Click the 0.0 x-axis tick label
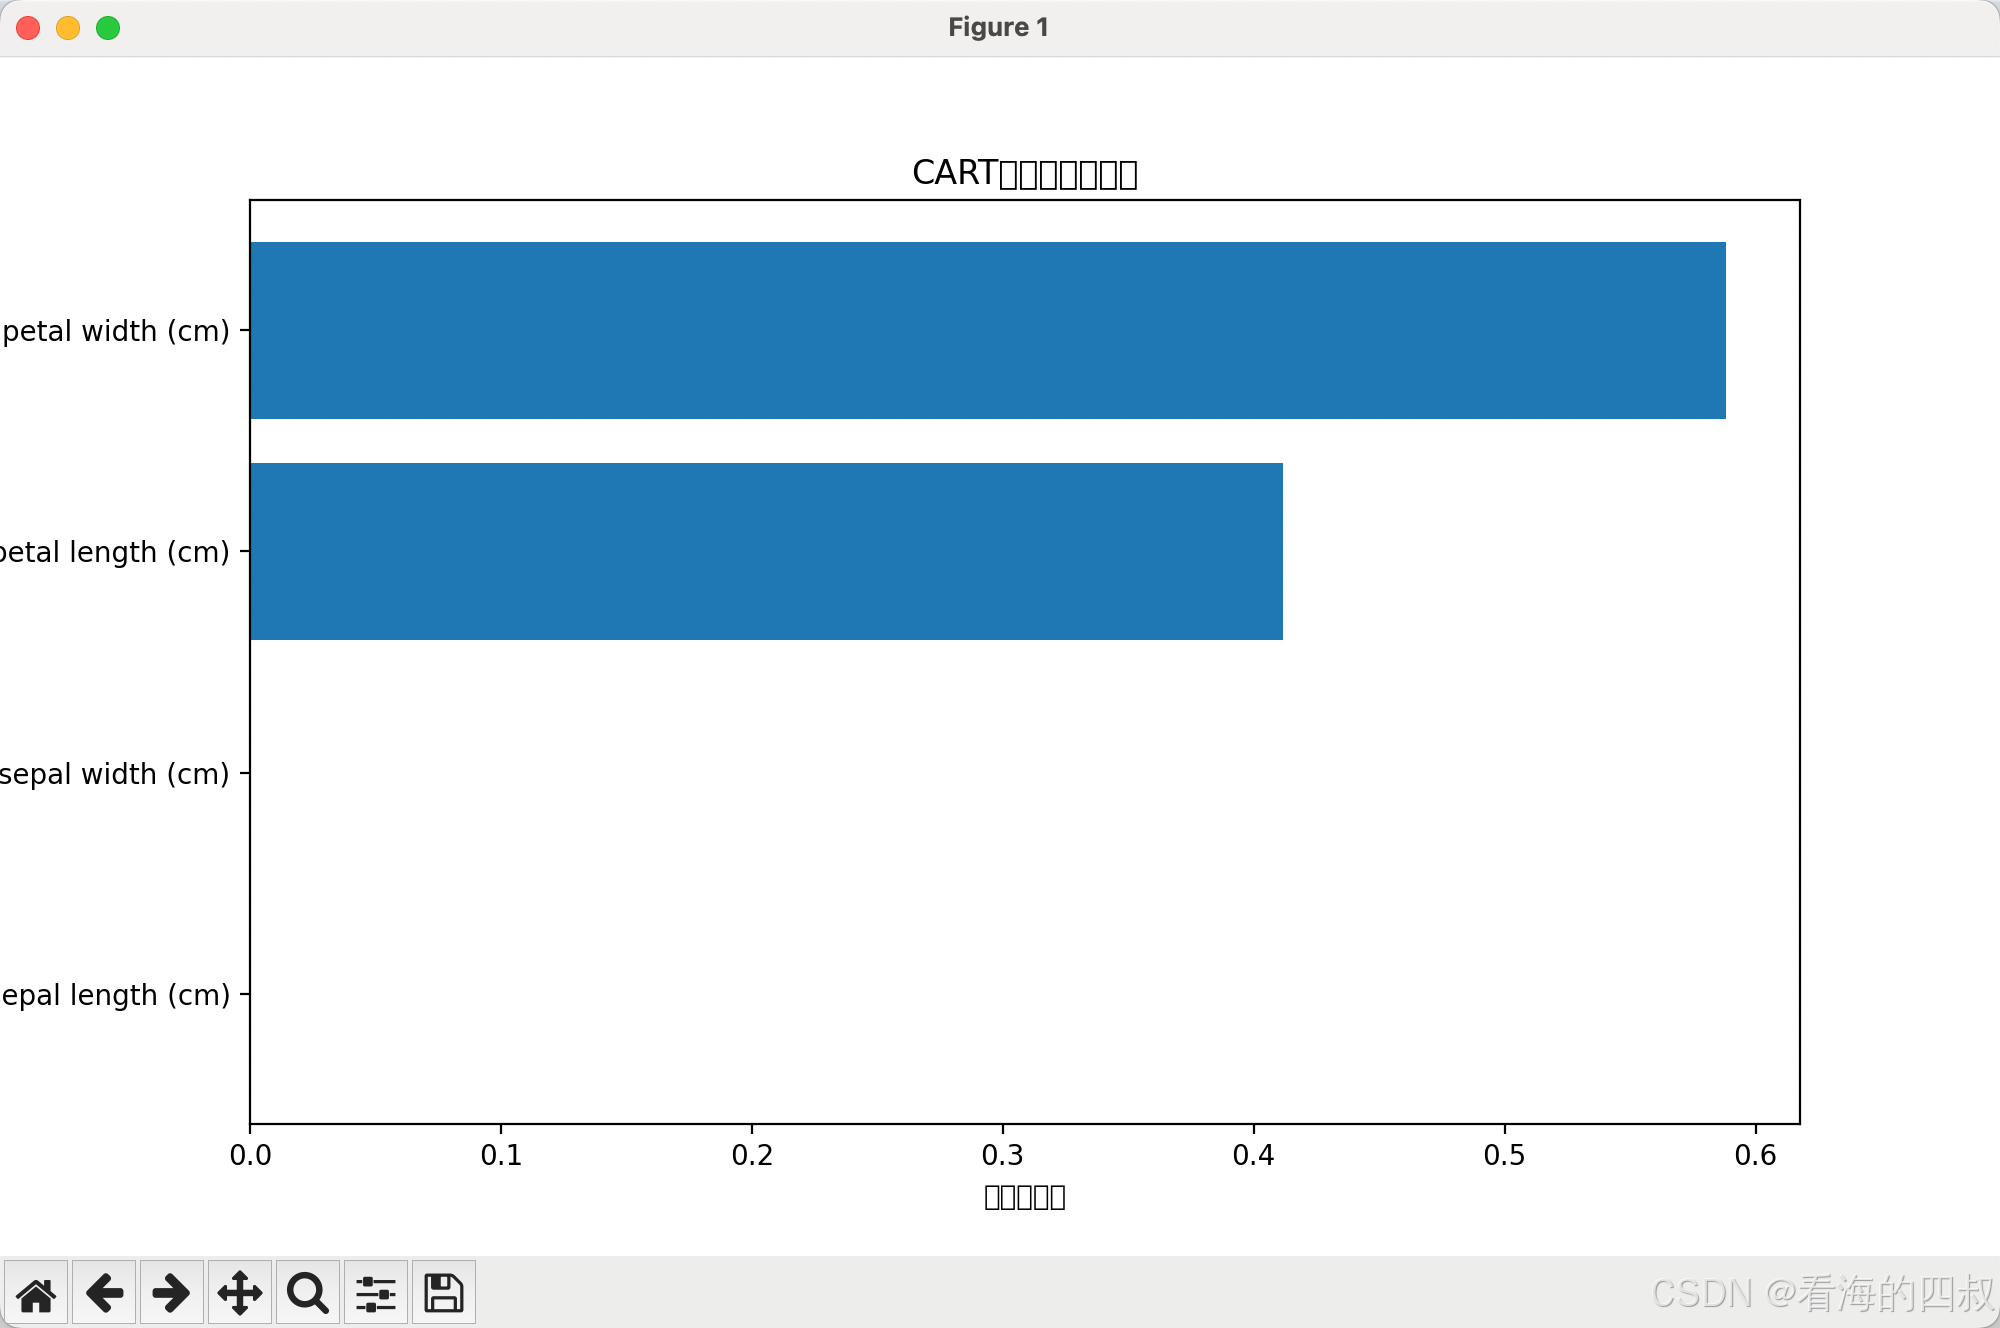Image resolution: width=2000 pixels, height=1328 pixels. [x=250, y=1155]
